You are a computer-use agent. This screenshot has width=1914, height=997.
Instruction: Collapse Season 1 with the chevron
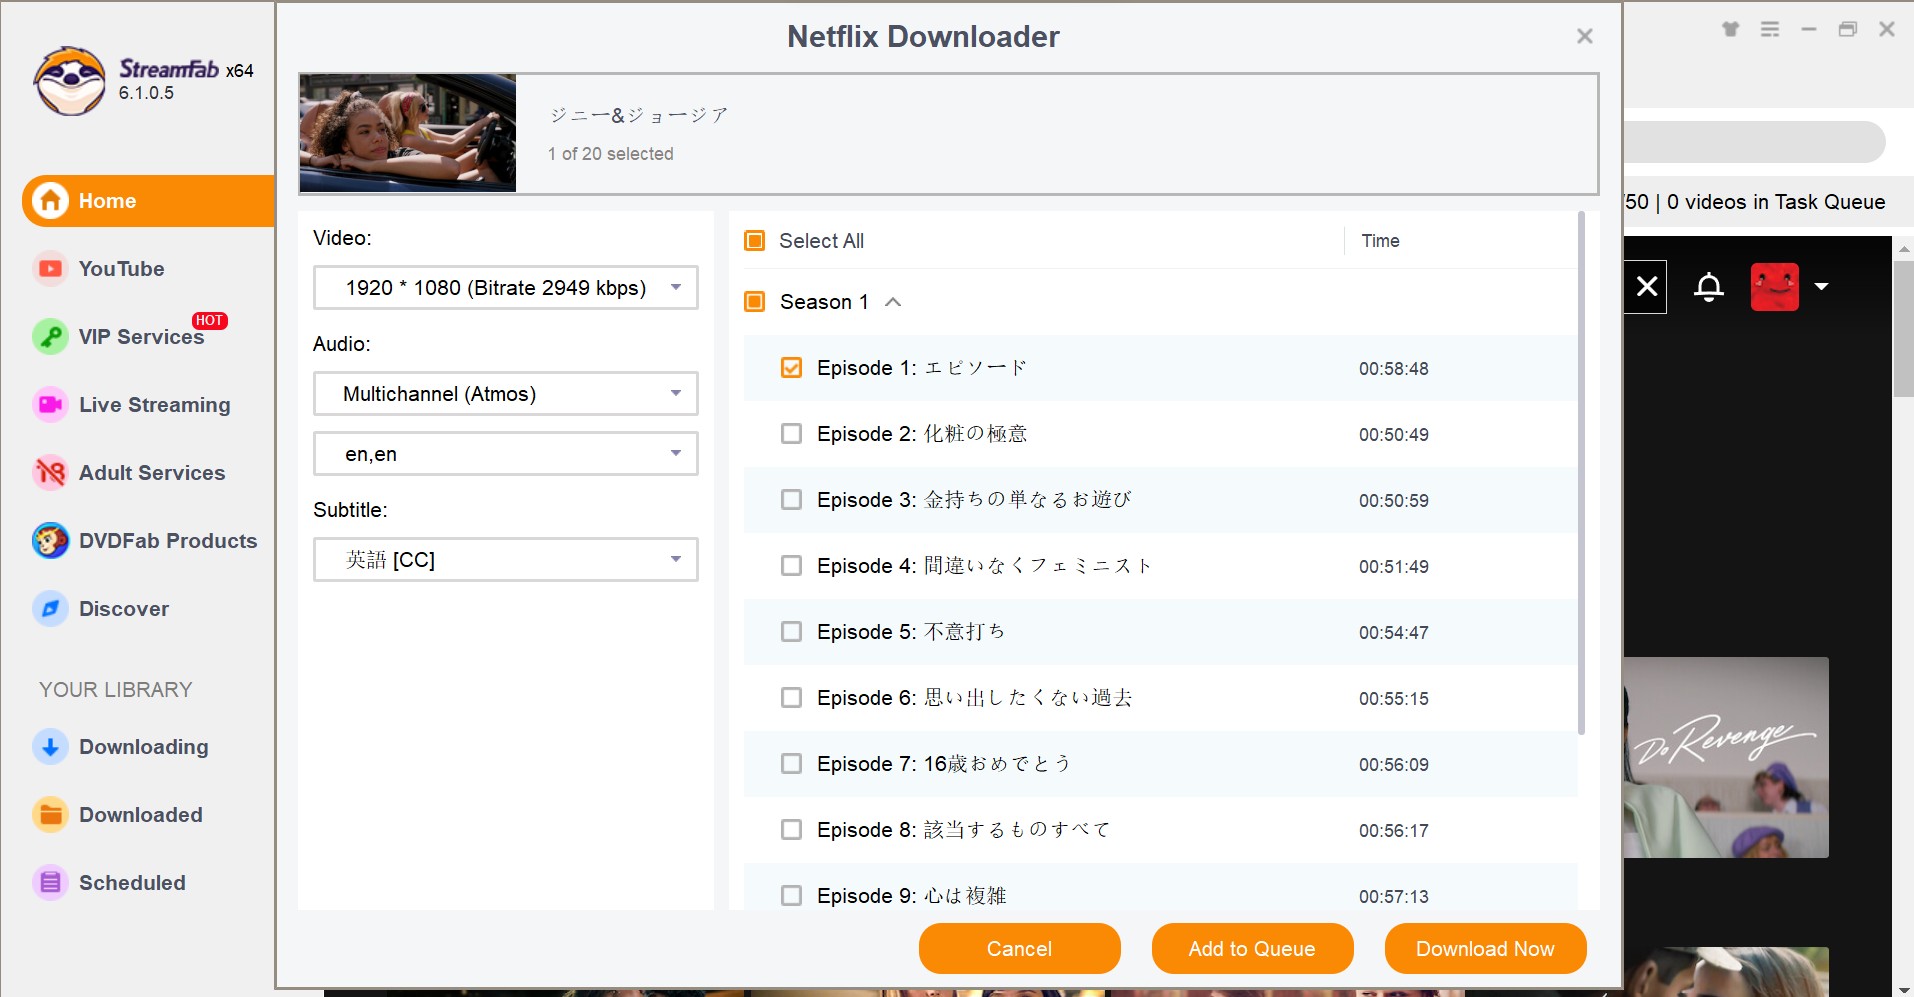[894, 302]
